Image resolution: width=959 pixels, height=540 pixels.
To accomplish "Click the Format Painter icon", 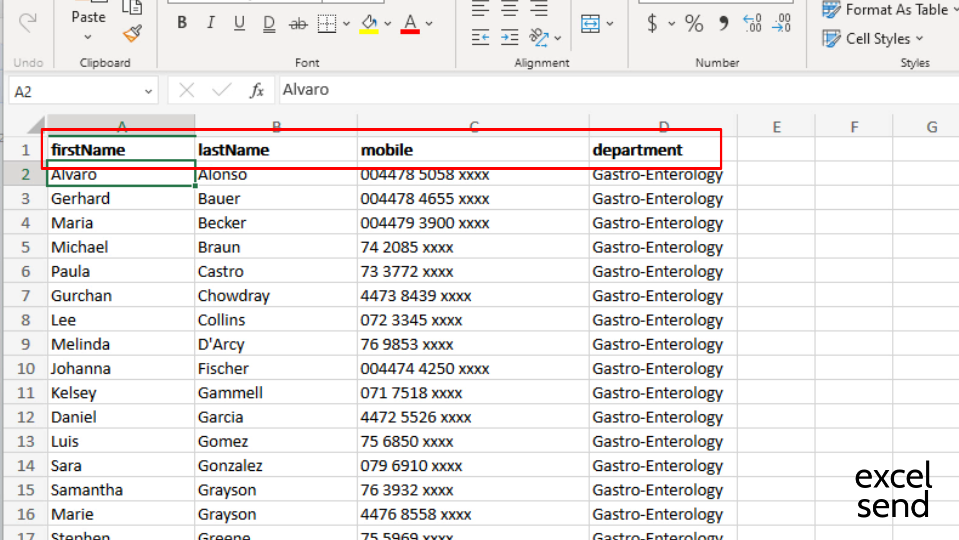I will pyautogui.click(x=132, y=34).
